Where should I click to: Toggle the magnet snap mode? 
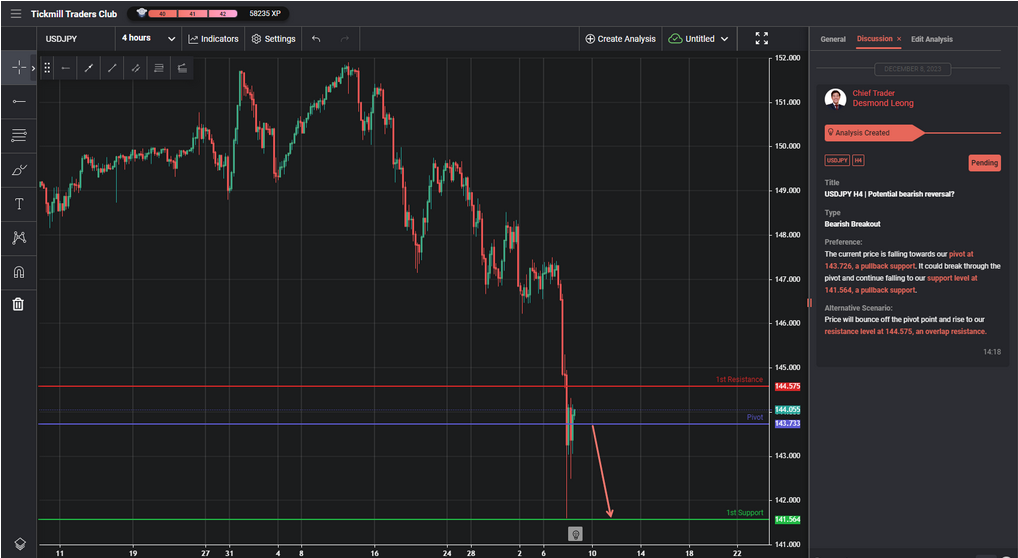click(19, 272)
